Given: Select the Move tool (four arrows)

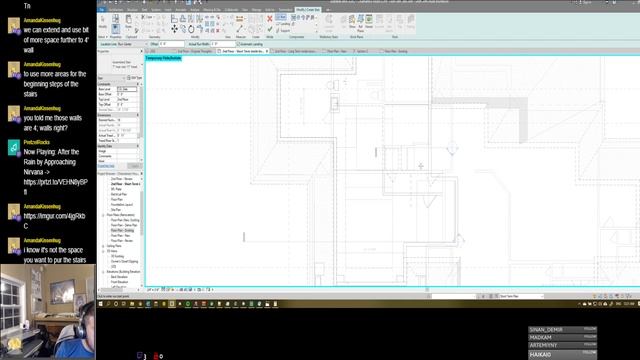Looking at the screenshot, I should (x=174, y=29).
